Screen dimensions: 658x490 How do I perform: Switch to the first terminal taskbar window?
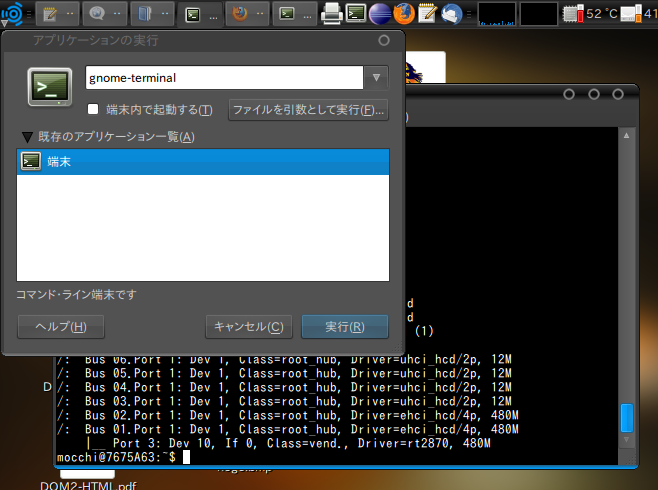[200, 15]
